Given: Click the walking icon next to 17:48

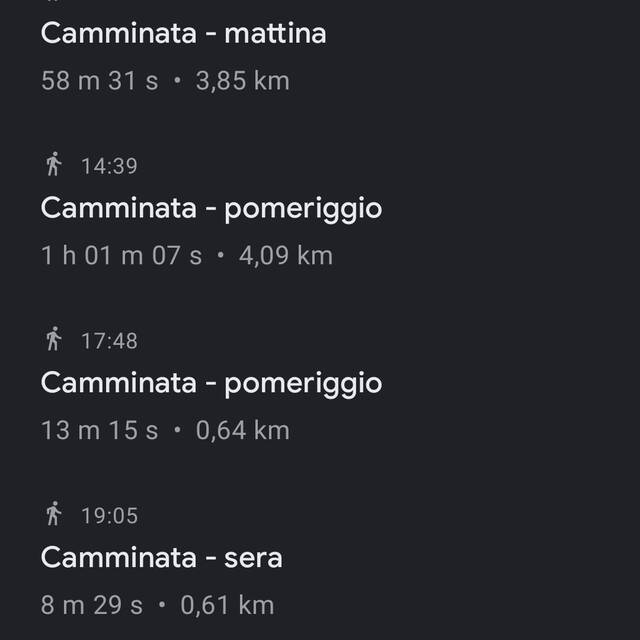Looking at the screenshot, I should [54, 340].
